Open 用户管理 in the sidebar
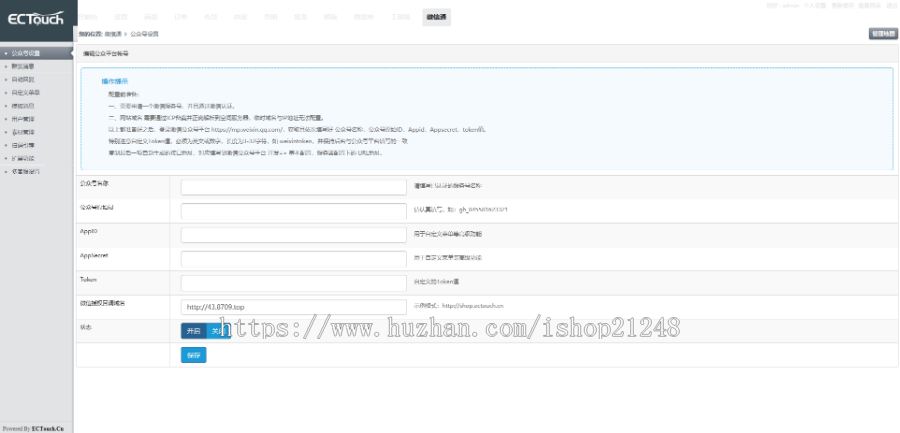 pos(23,119)
